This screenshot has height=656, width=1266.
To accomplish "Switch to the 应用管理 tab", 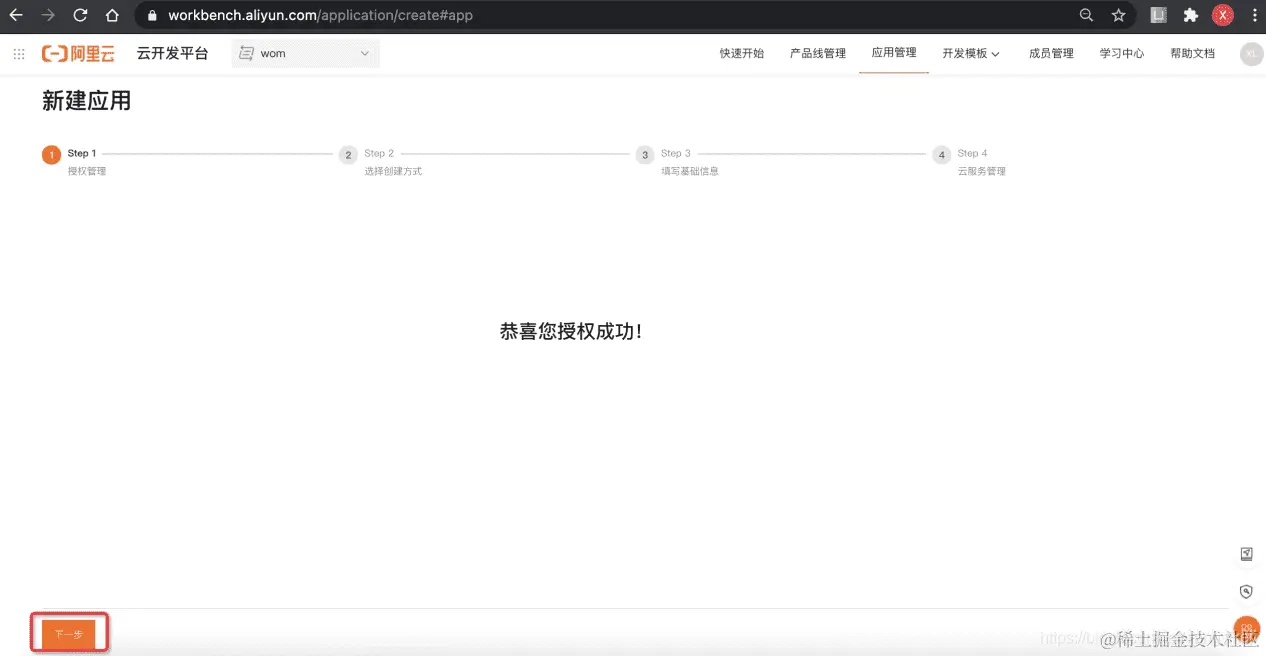I will (x=893, y=53).
